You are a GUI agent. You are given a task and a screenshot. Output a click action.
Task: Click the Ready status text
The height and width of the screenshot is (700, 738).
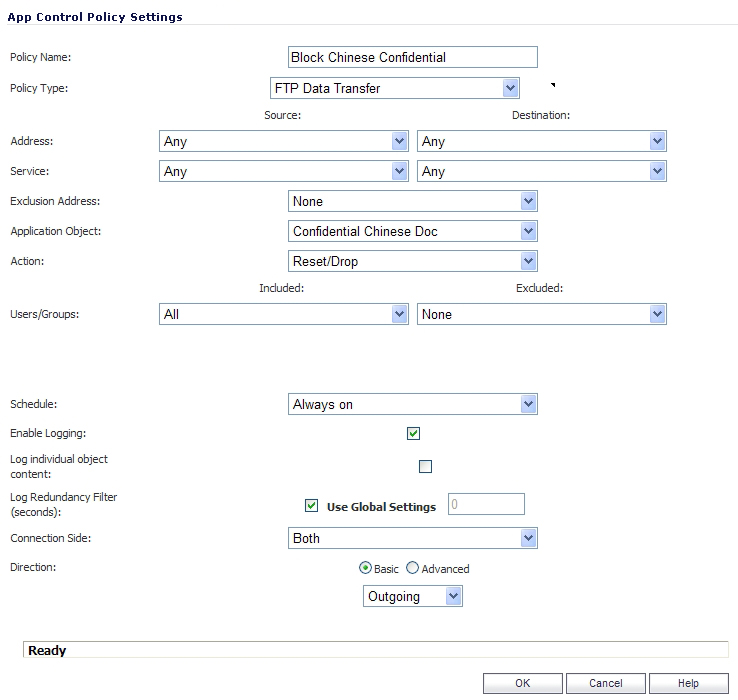click(47, 651)
